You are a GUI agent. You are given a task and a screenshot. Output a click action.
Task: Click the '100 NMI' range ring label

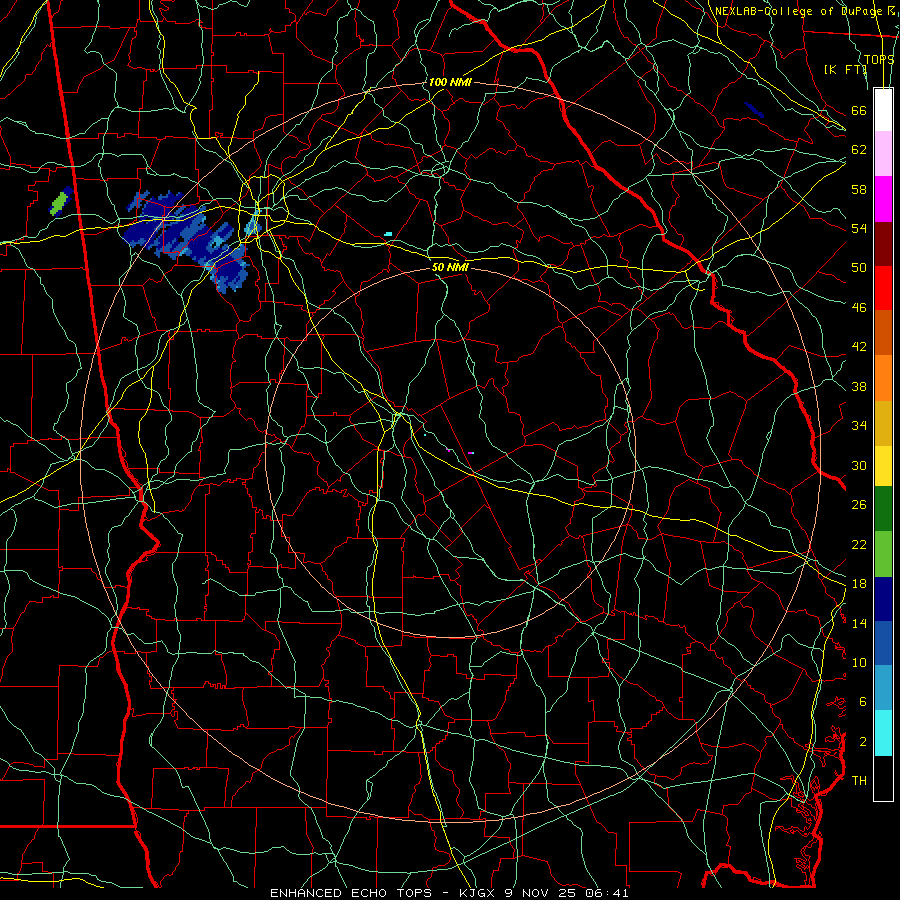point(450,82)
